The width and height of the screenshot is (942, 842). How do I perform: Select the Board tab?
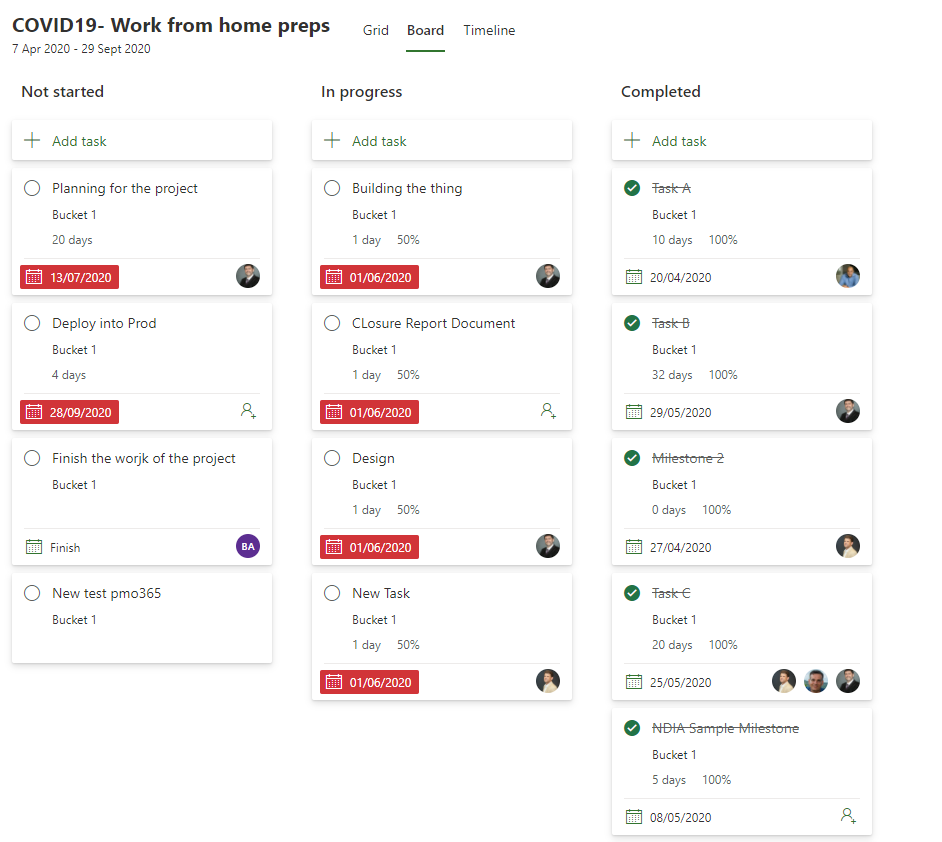425,30
